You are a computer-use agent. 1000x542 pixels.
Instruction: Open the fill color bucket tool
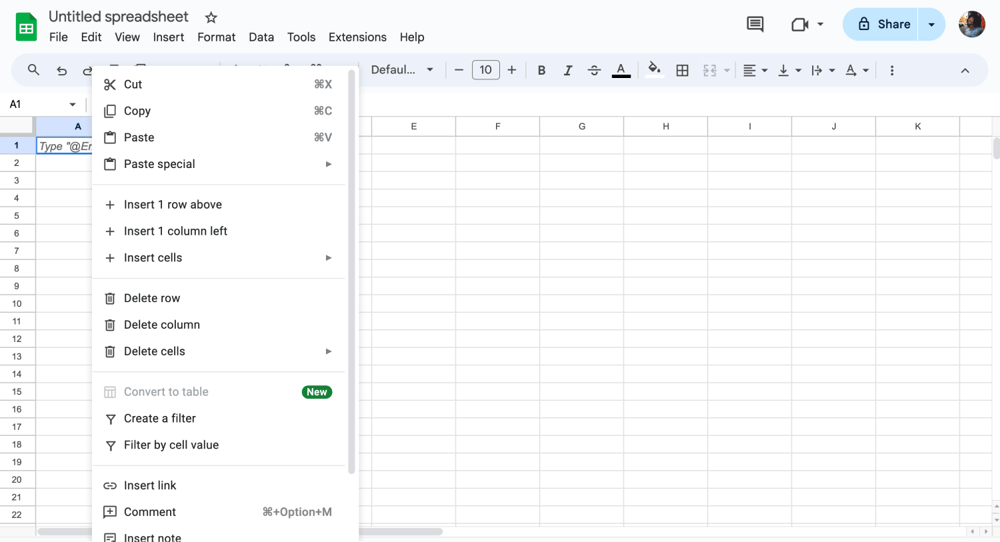click(x=654, y=70)
